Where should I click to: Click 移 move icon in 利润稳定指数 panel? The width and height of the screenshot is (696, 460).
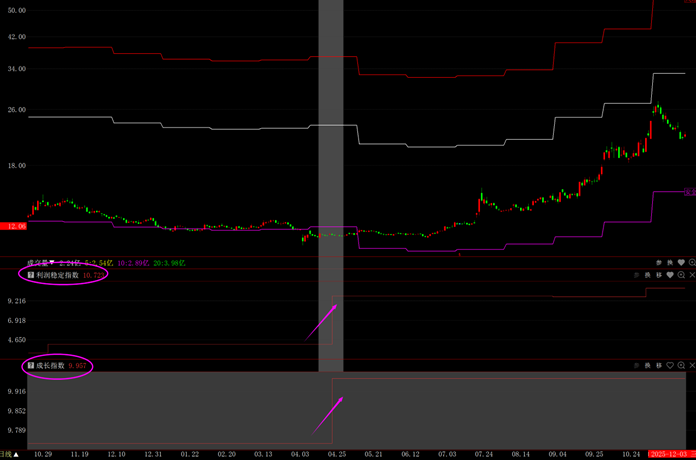coord(658,274)
